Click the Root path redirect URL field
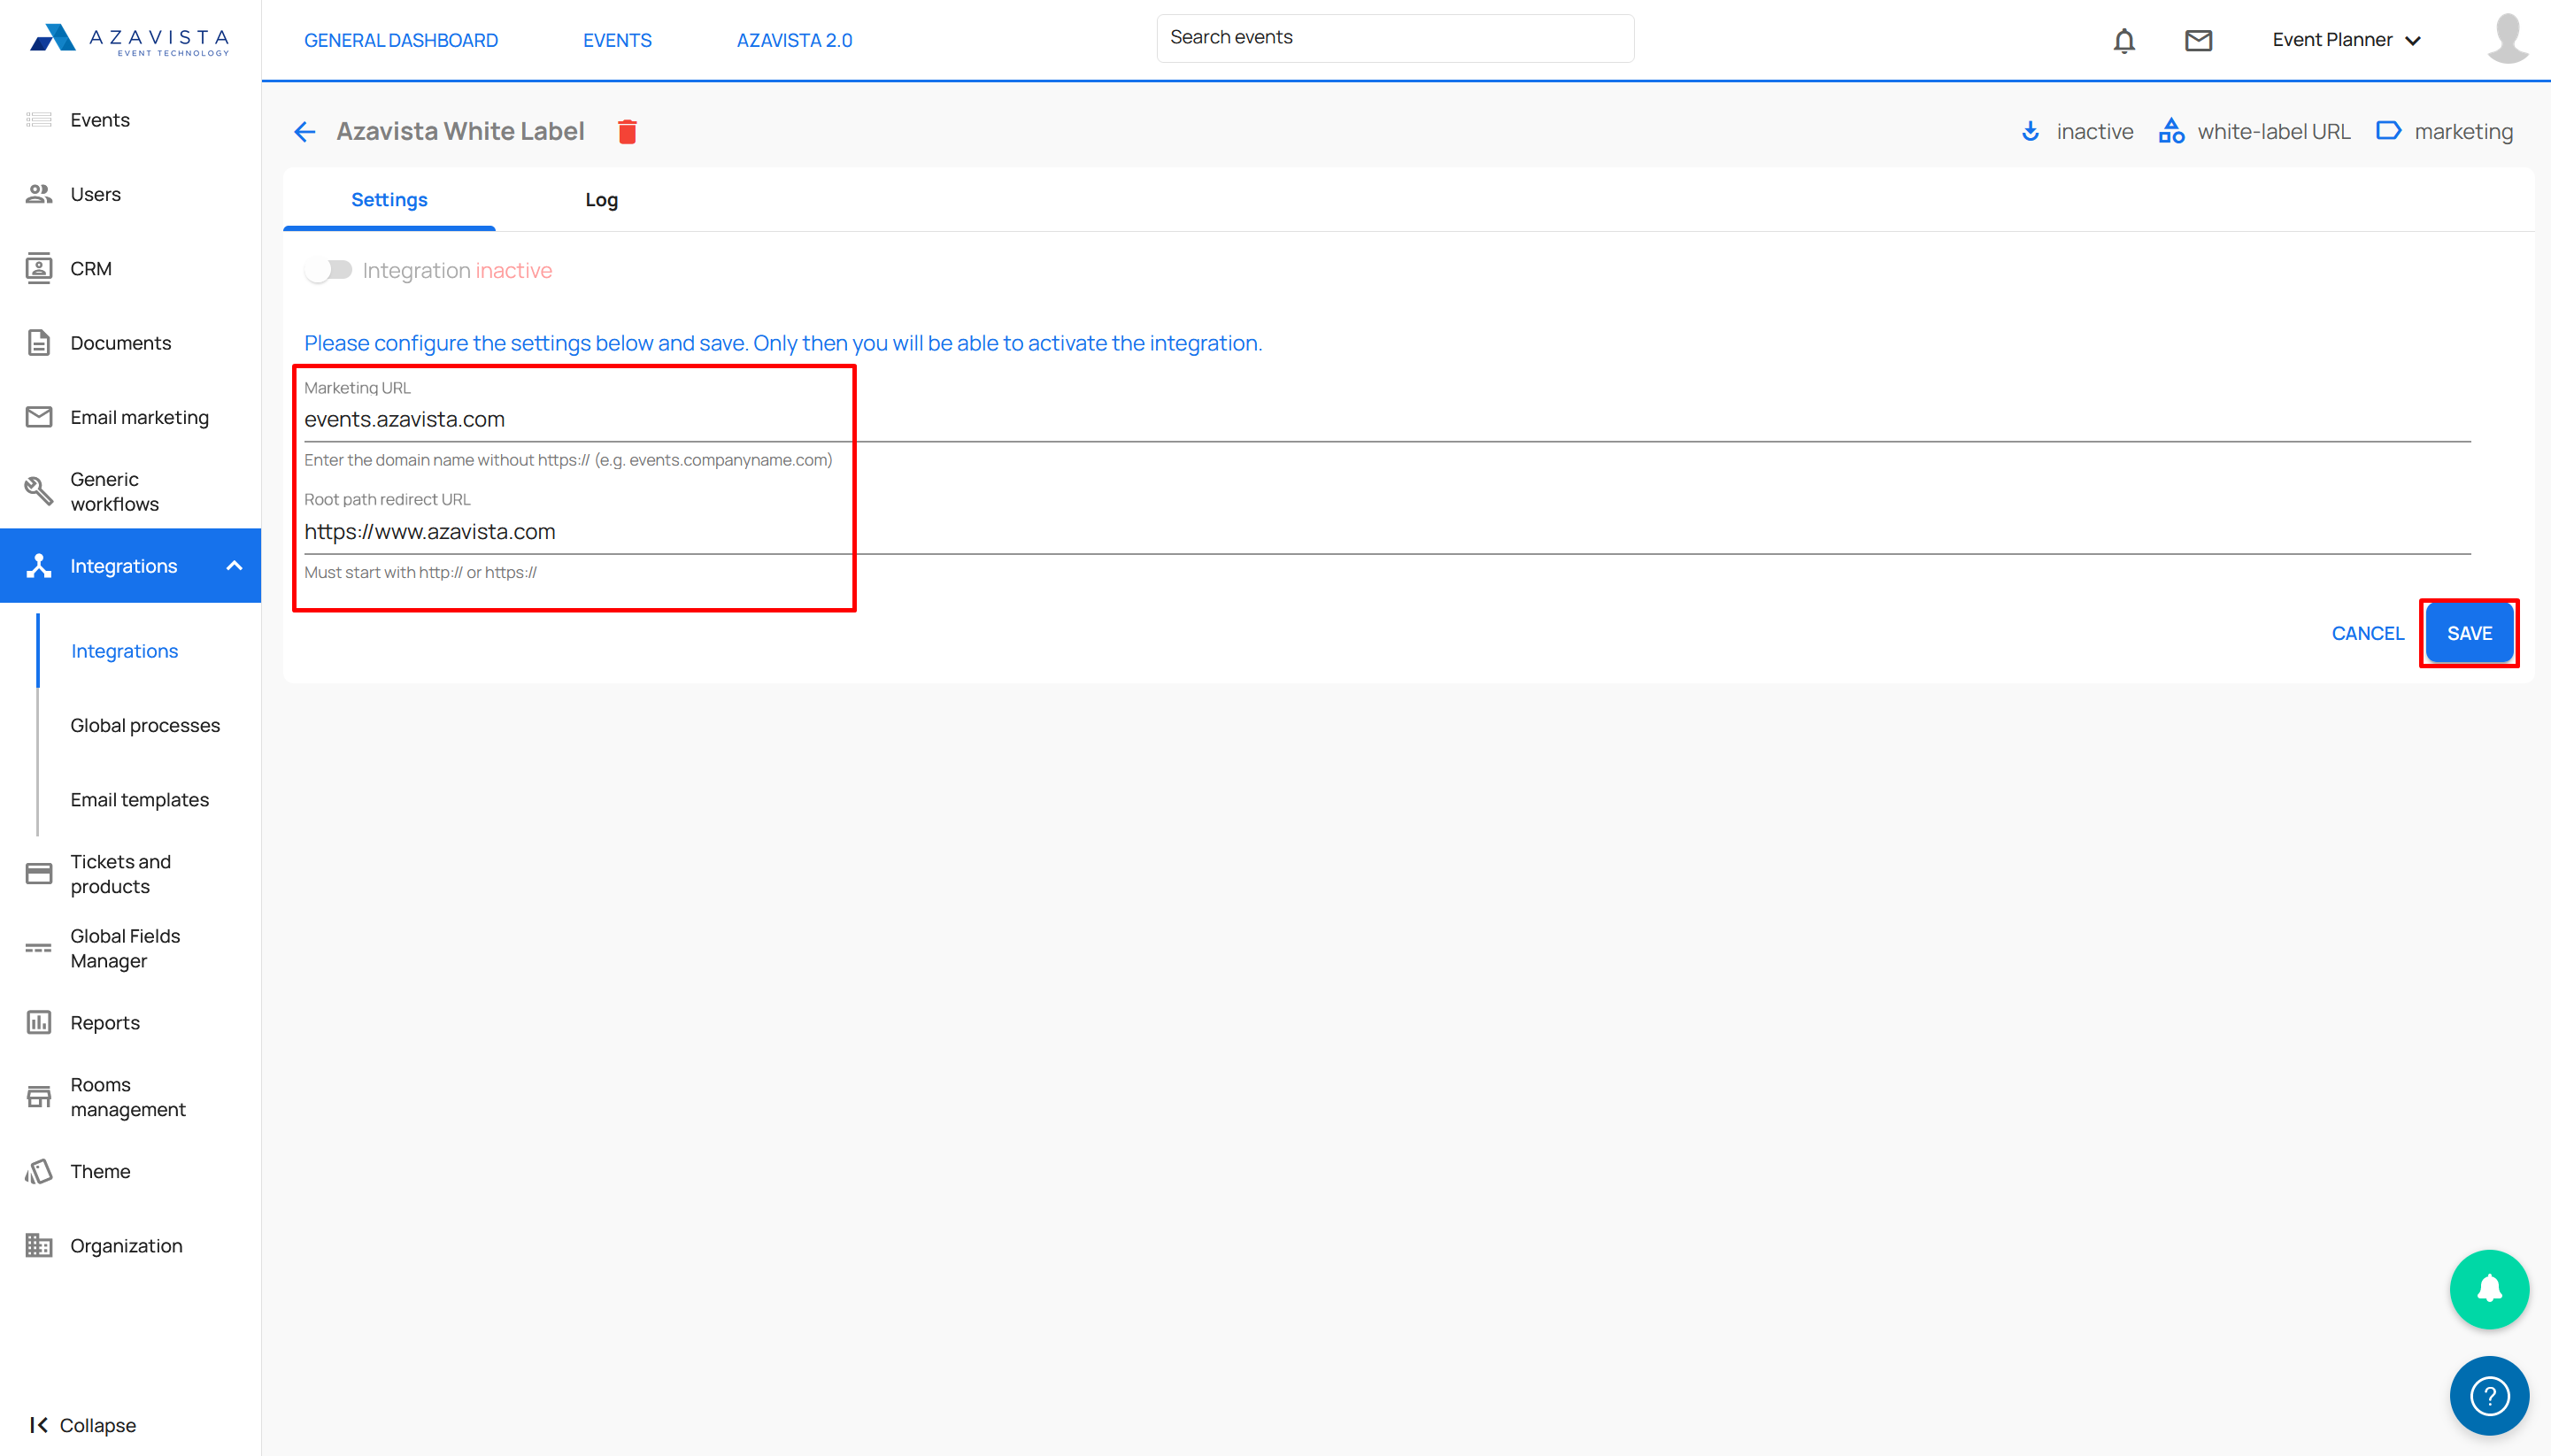 coord(1387,532)
